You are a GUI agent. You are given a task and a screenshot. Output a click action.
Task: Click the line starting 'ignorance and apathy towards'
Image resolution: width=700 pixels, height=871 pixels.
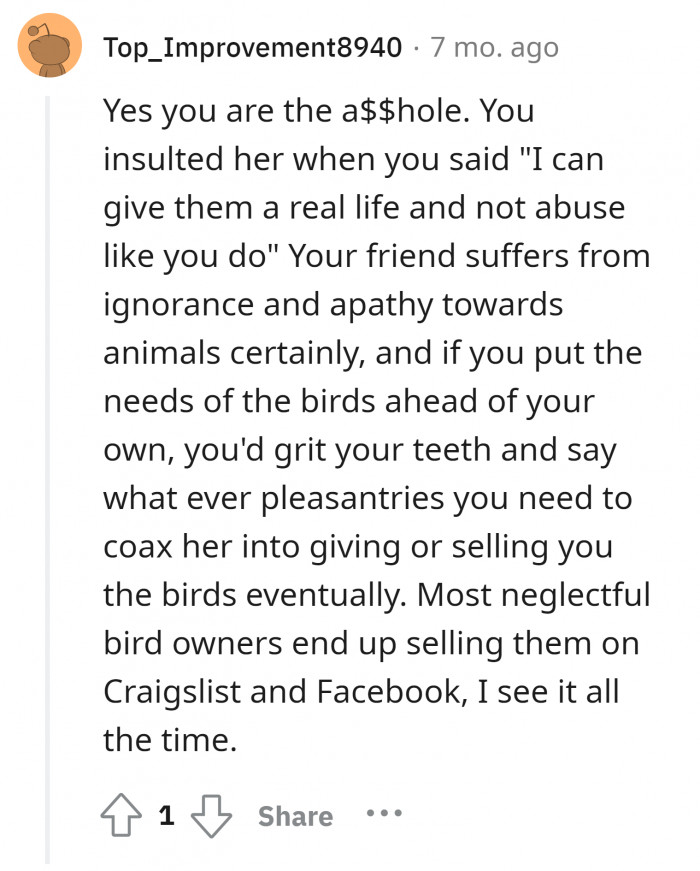click(x=335, y=305)
